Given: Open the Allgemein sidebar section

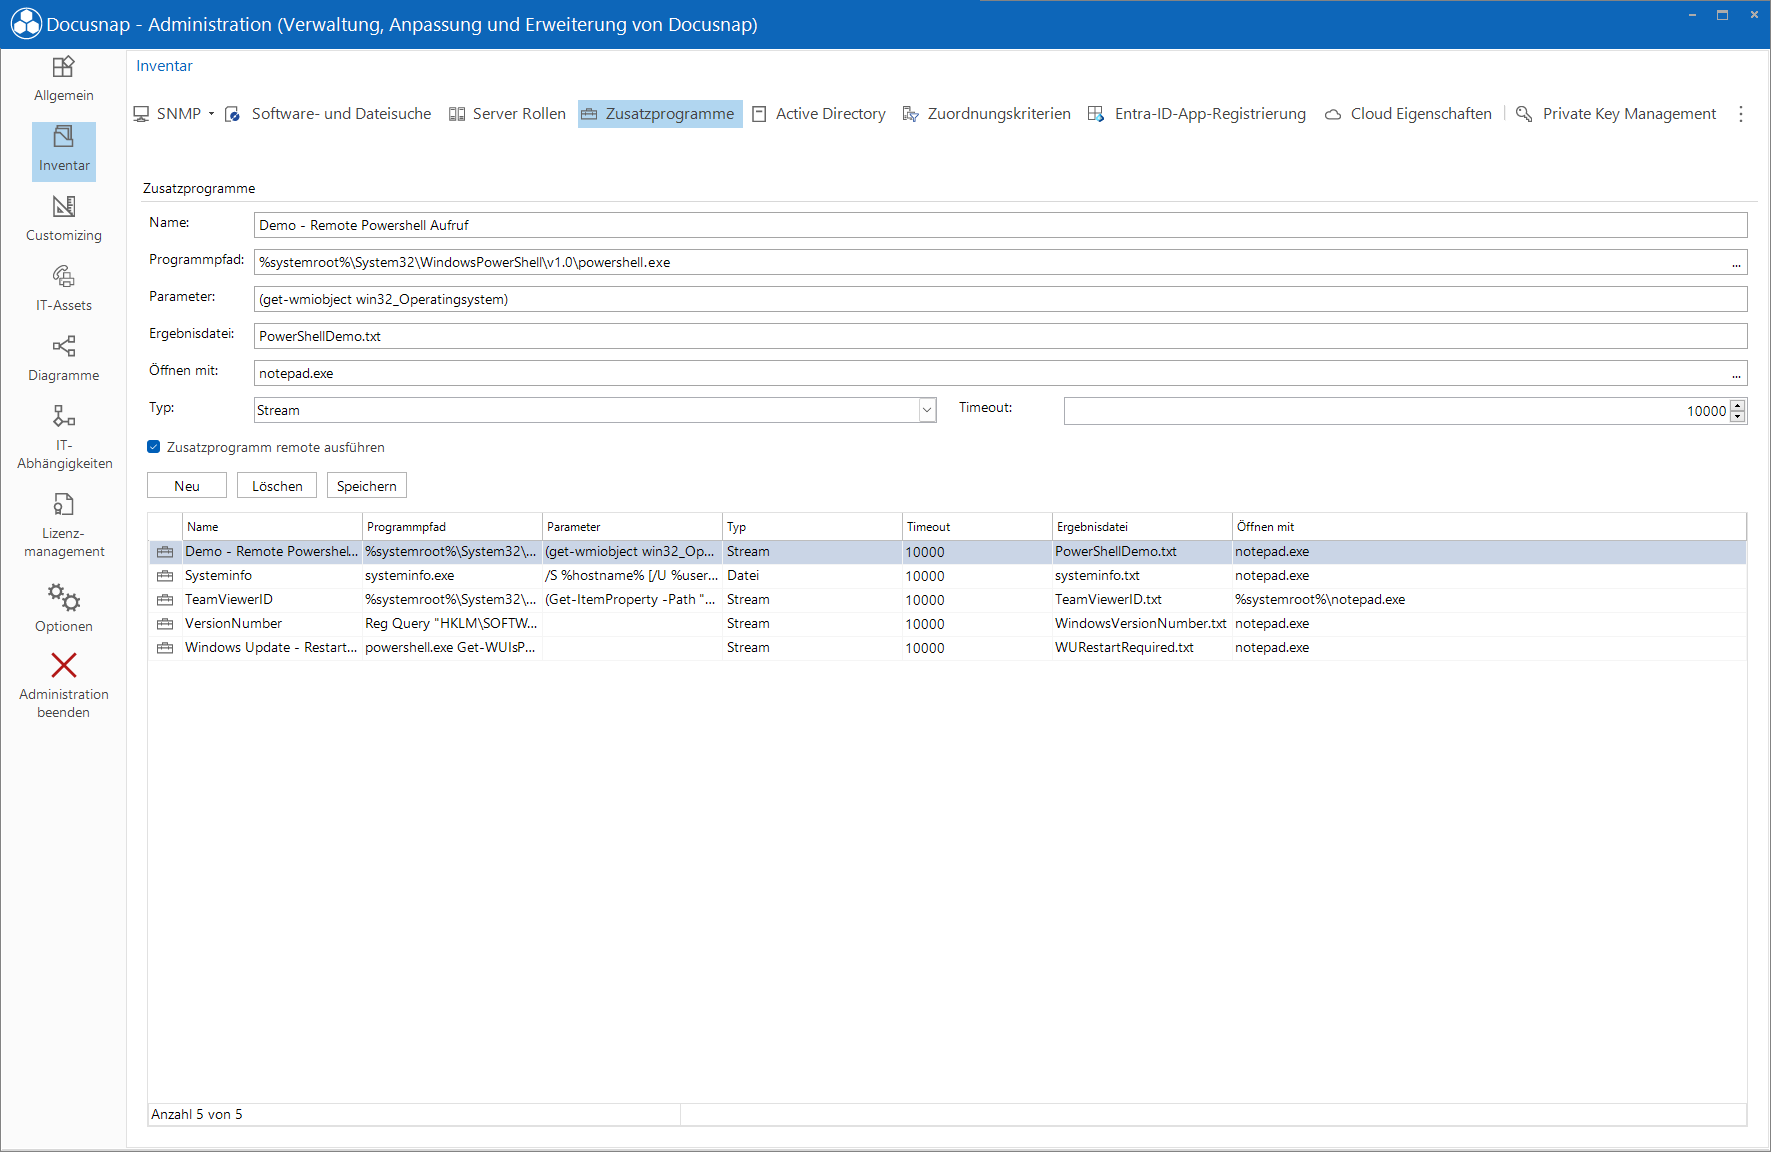Looking at the screenshot, I should 63,80.
